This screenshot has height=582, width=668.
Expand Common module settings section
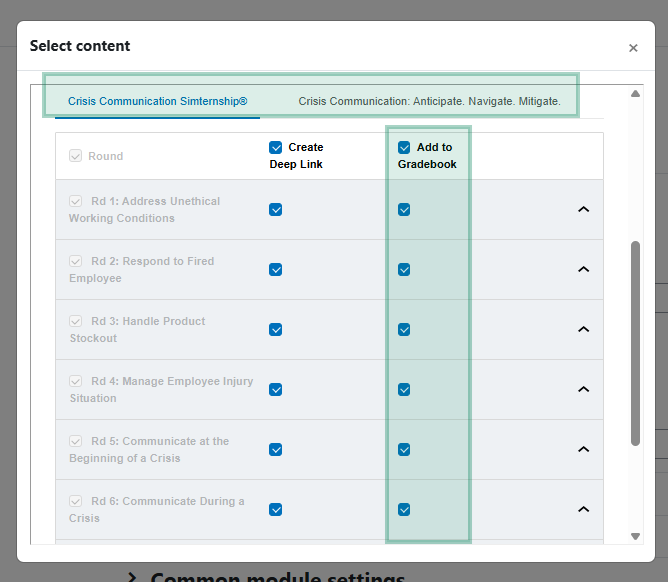pos(267,576)
